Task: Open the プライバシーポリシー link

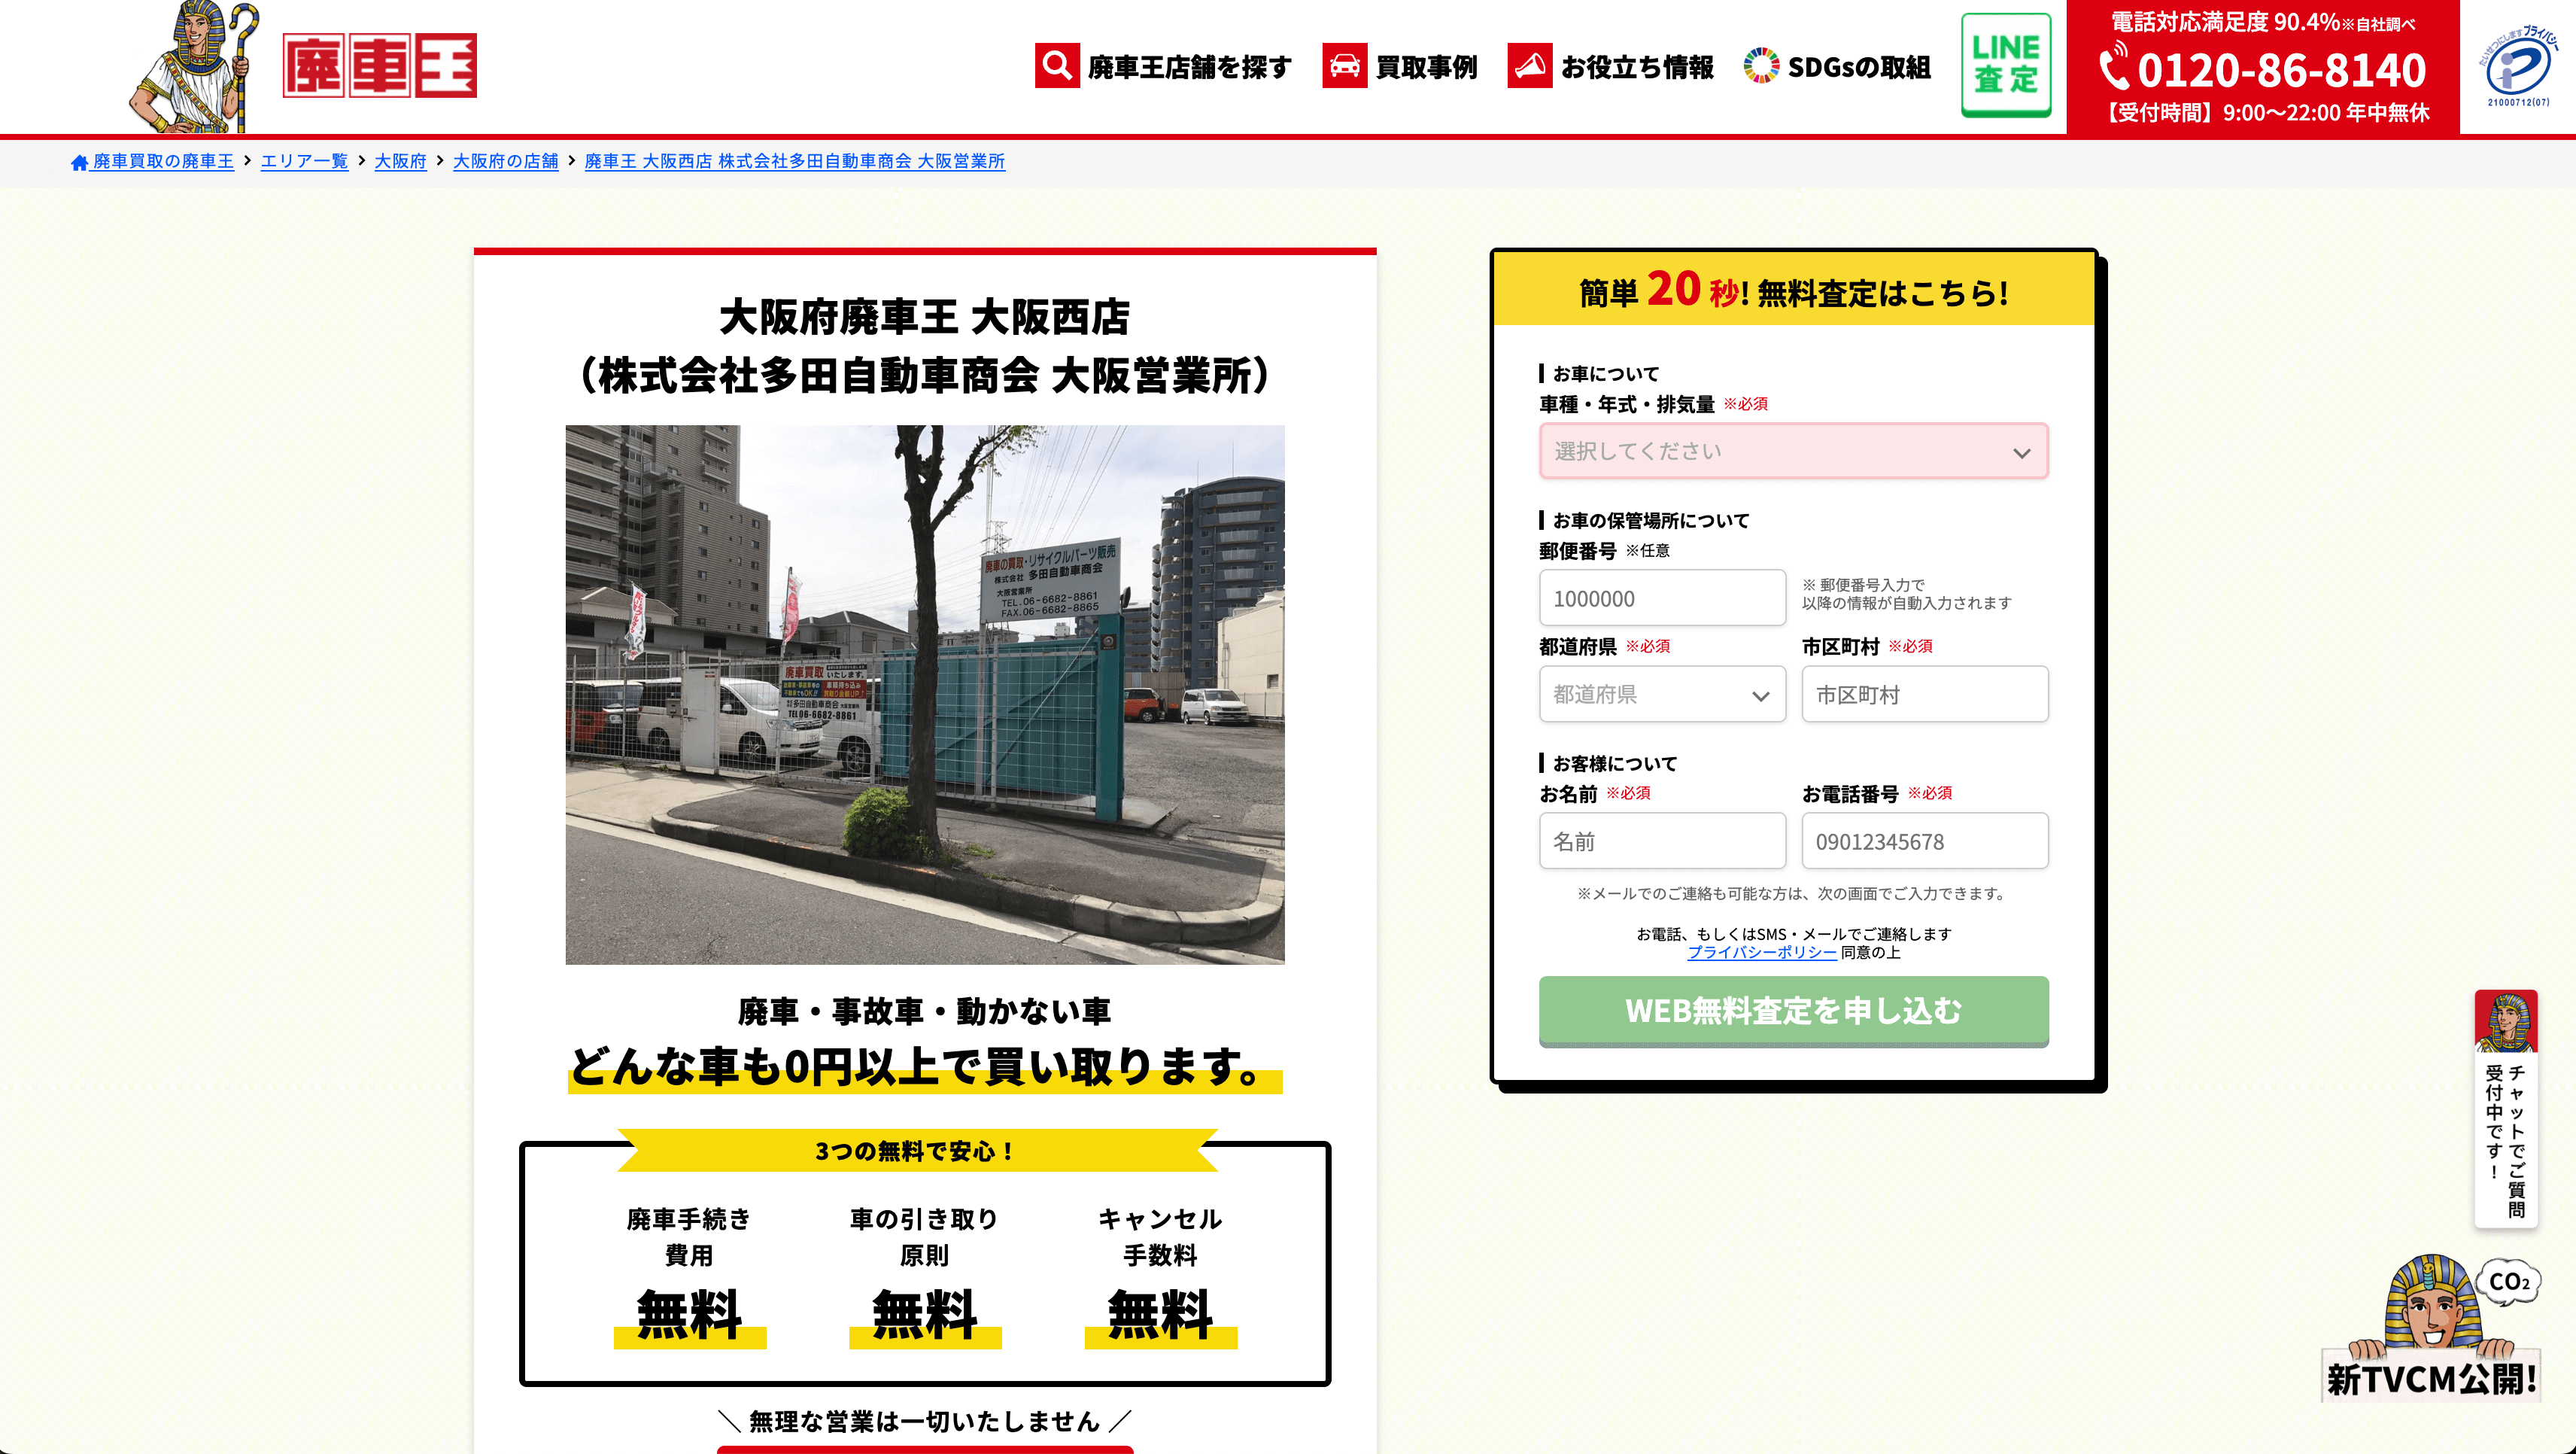Action: point(1762,953)
